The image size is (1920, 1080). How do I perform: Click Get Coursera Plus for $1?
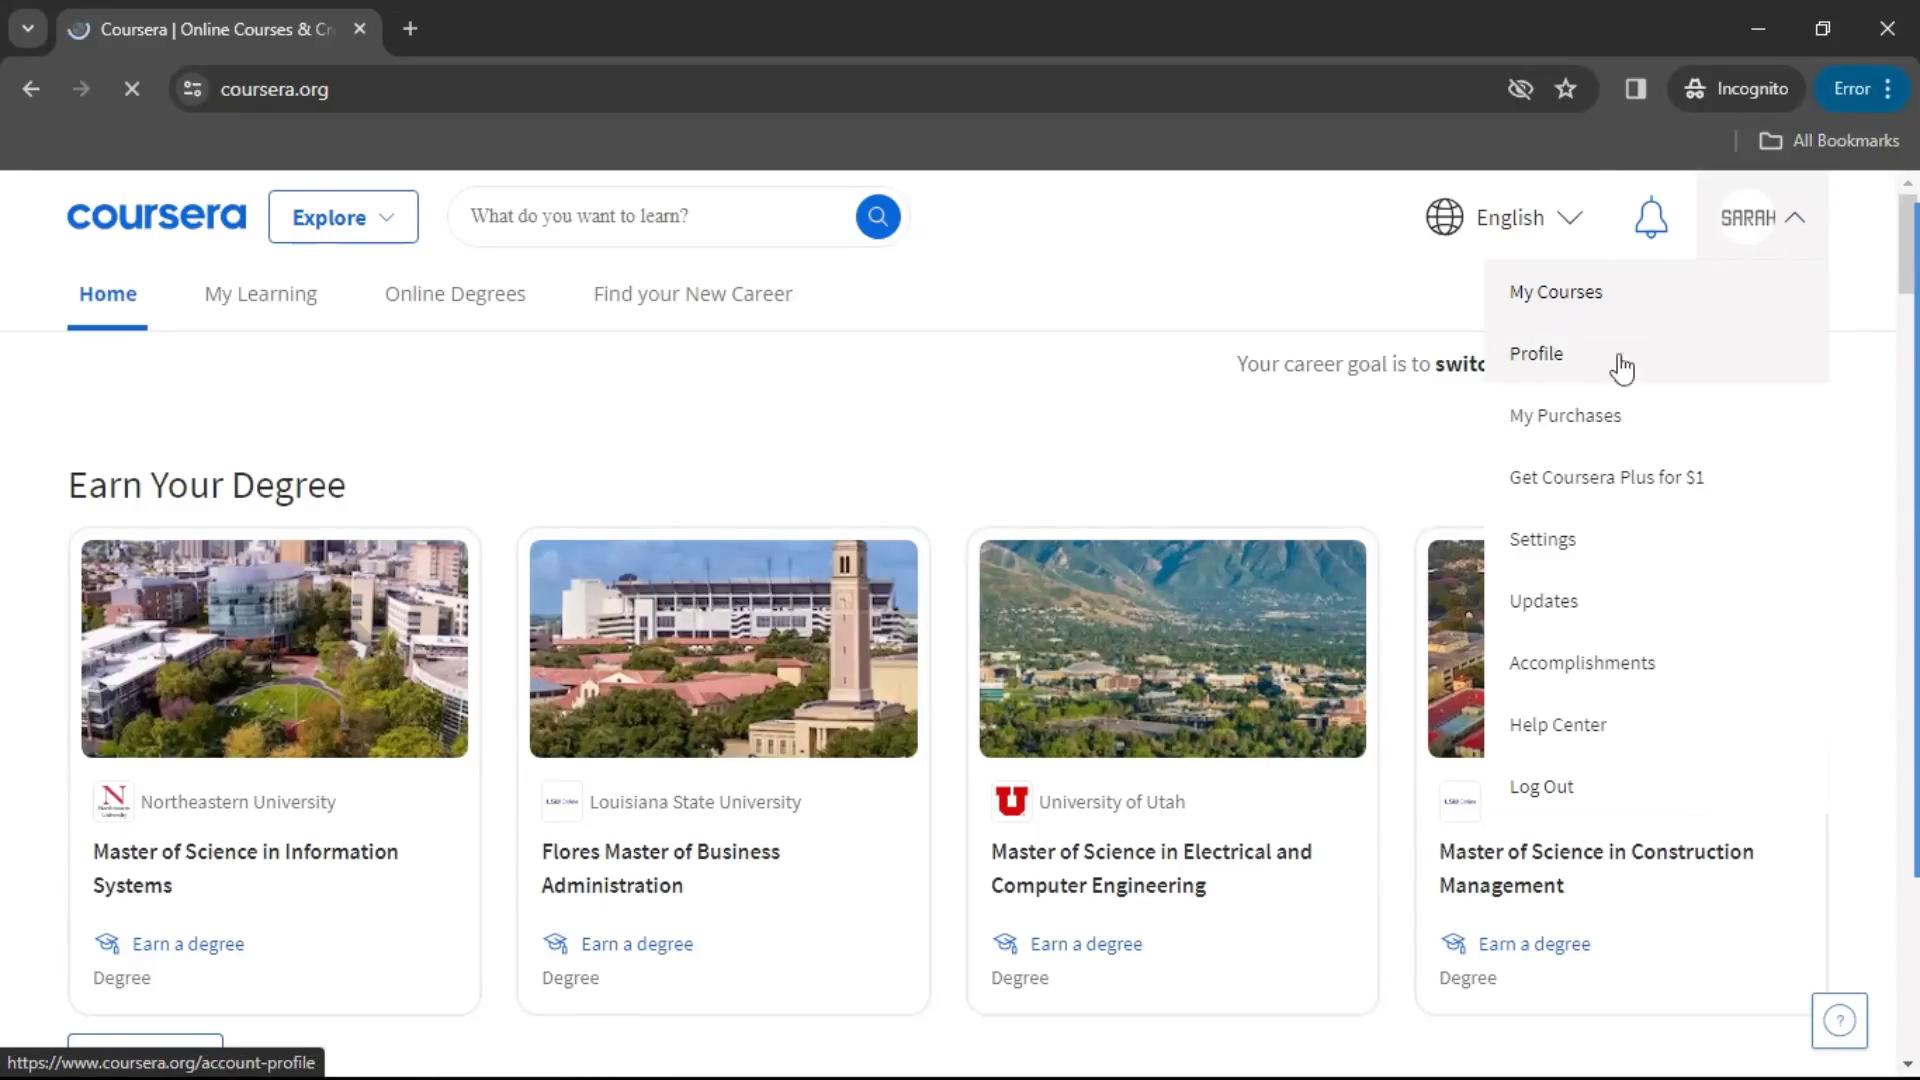(x=1606, y=476)
